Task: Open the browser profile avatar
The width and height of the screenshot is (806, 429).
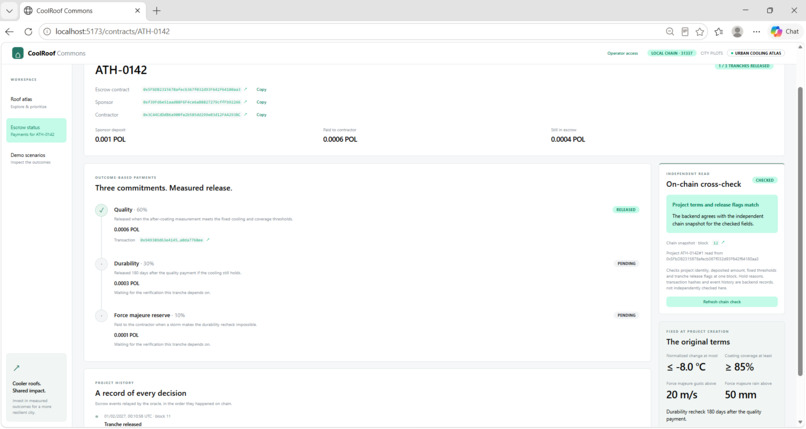Action: coord(737,31)
